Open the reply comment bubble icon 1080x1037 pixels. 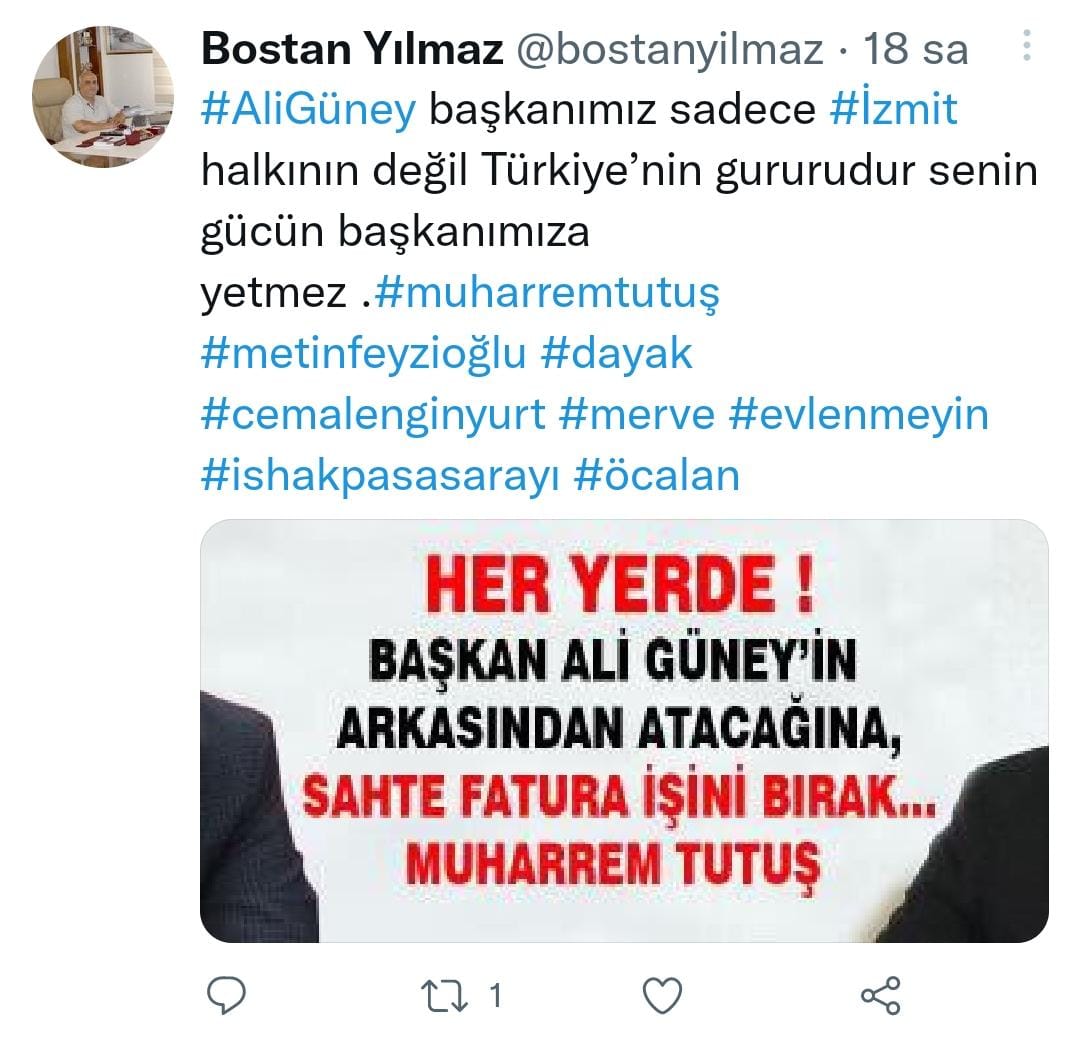point(227,996)
